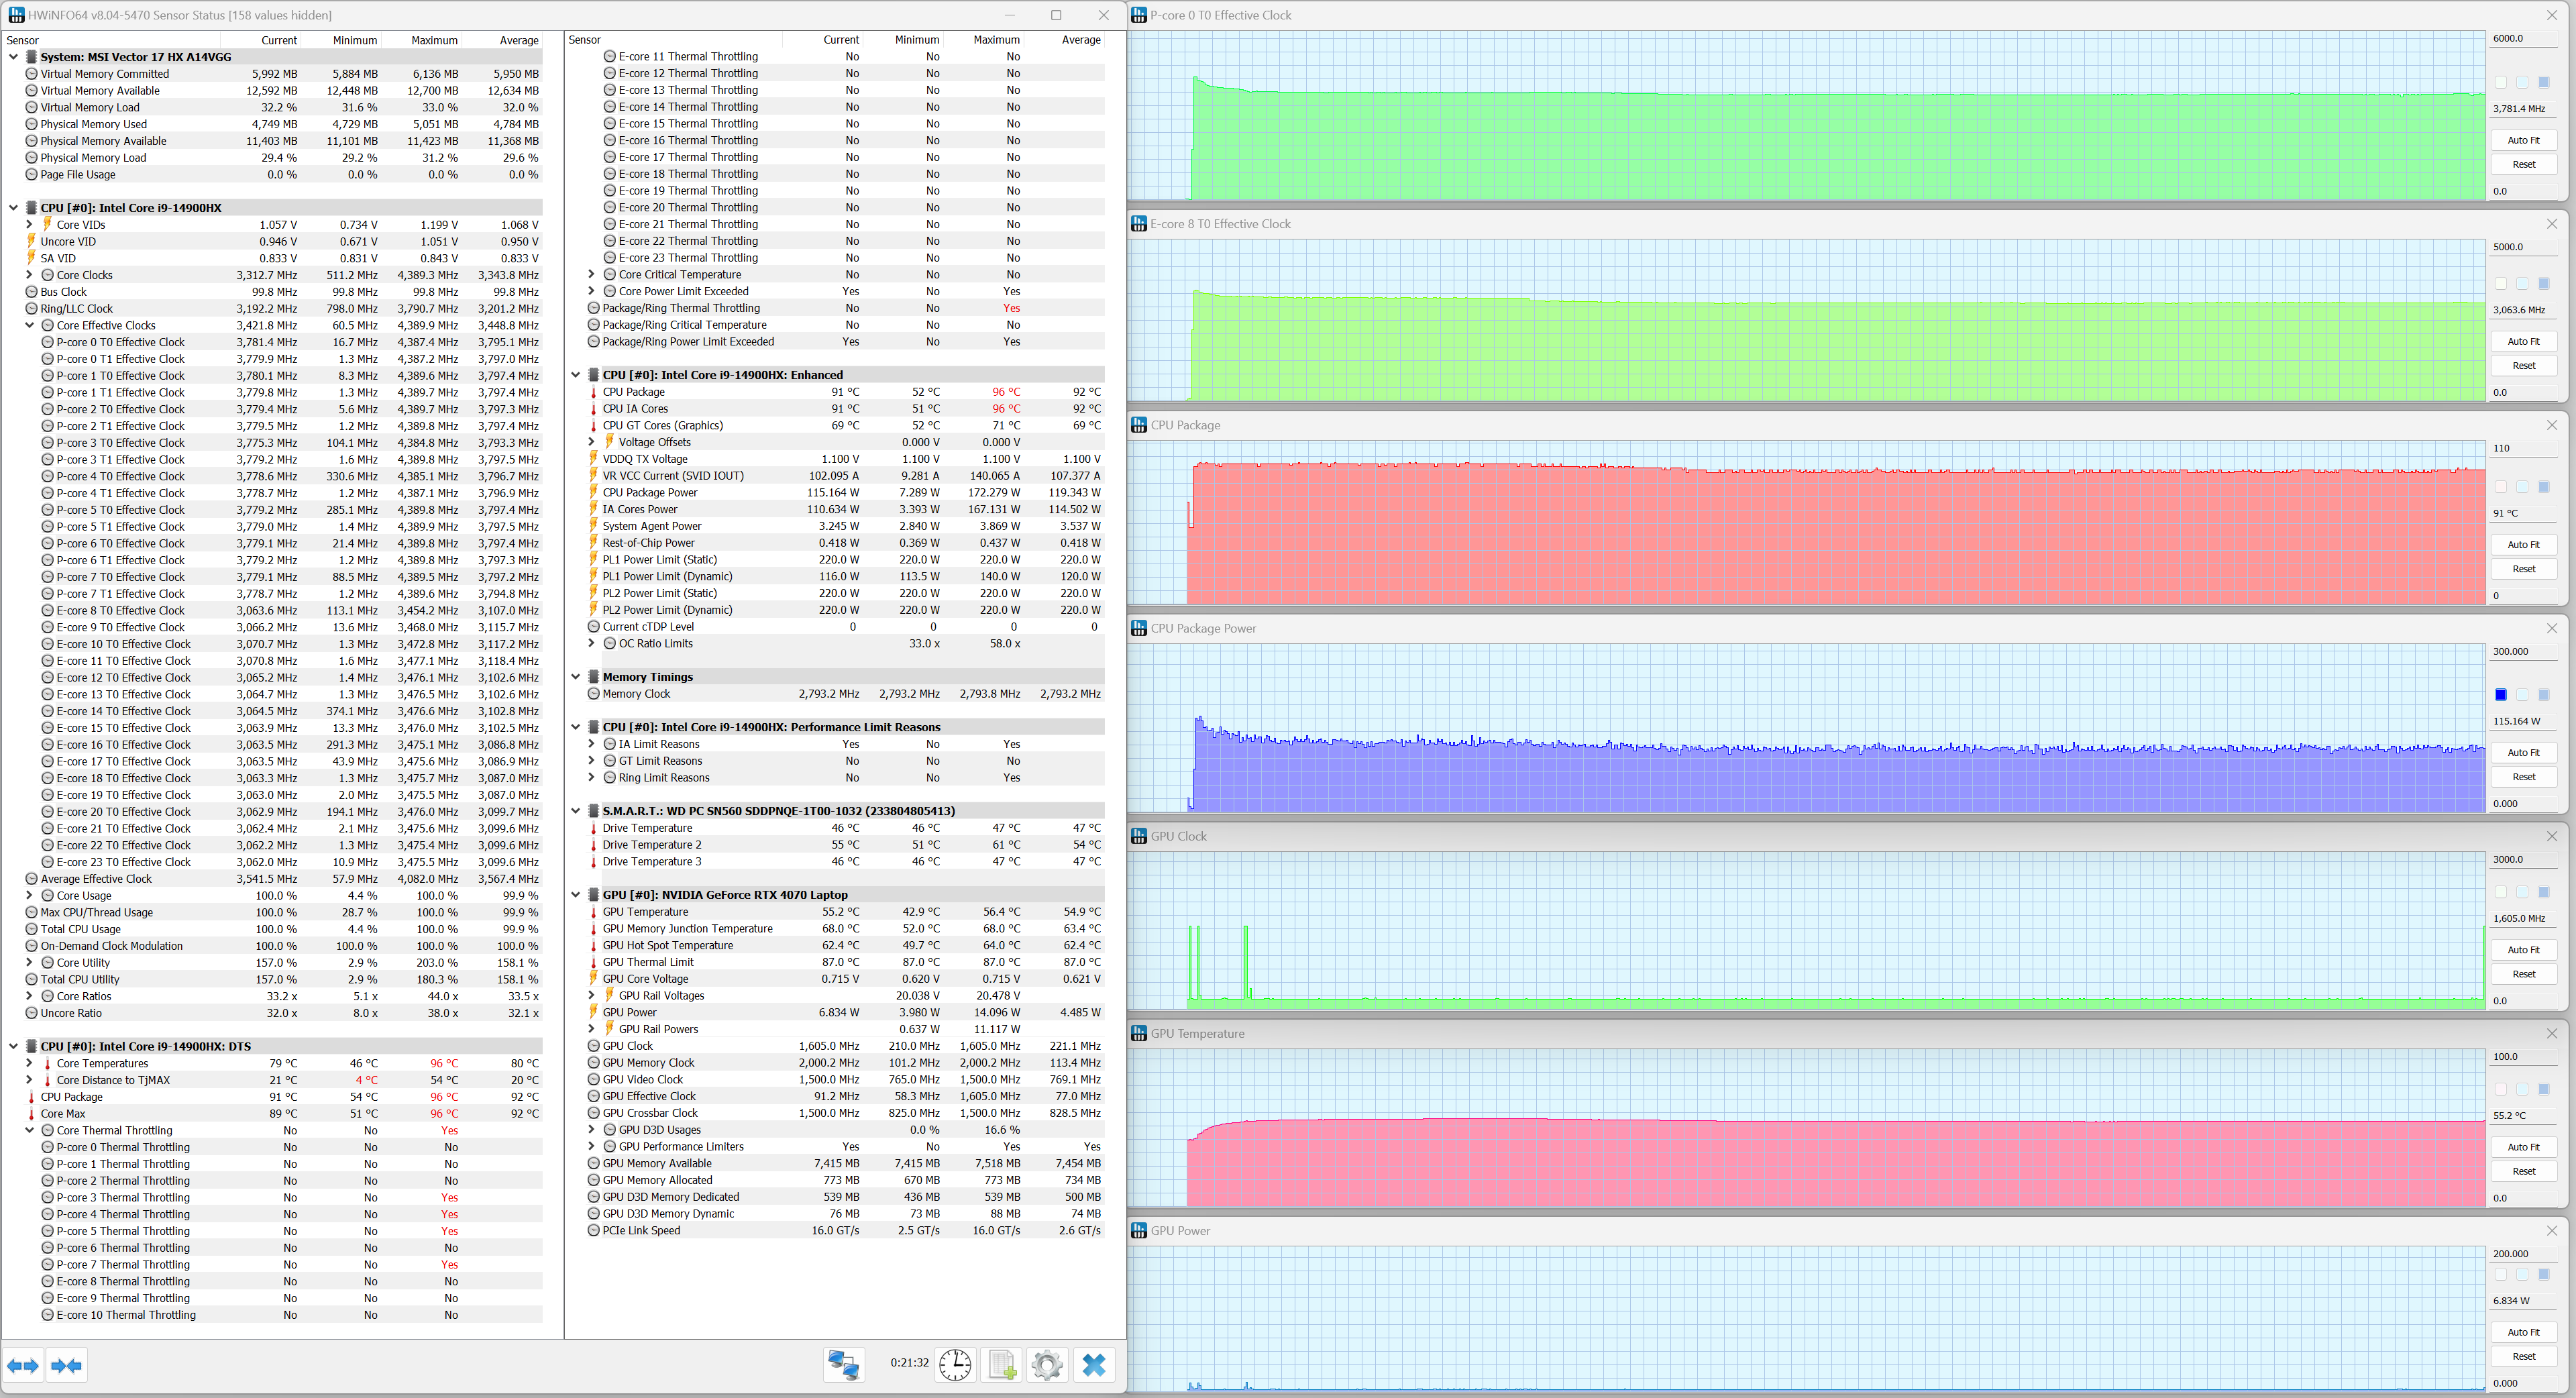This screenshot has height=1398, width=2576.
Task: Collapse the Memory Timings section
Action: 576,677
